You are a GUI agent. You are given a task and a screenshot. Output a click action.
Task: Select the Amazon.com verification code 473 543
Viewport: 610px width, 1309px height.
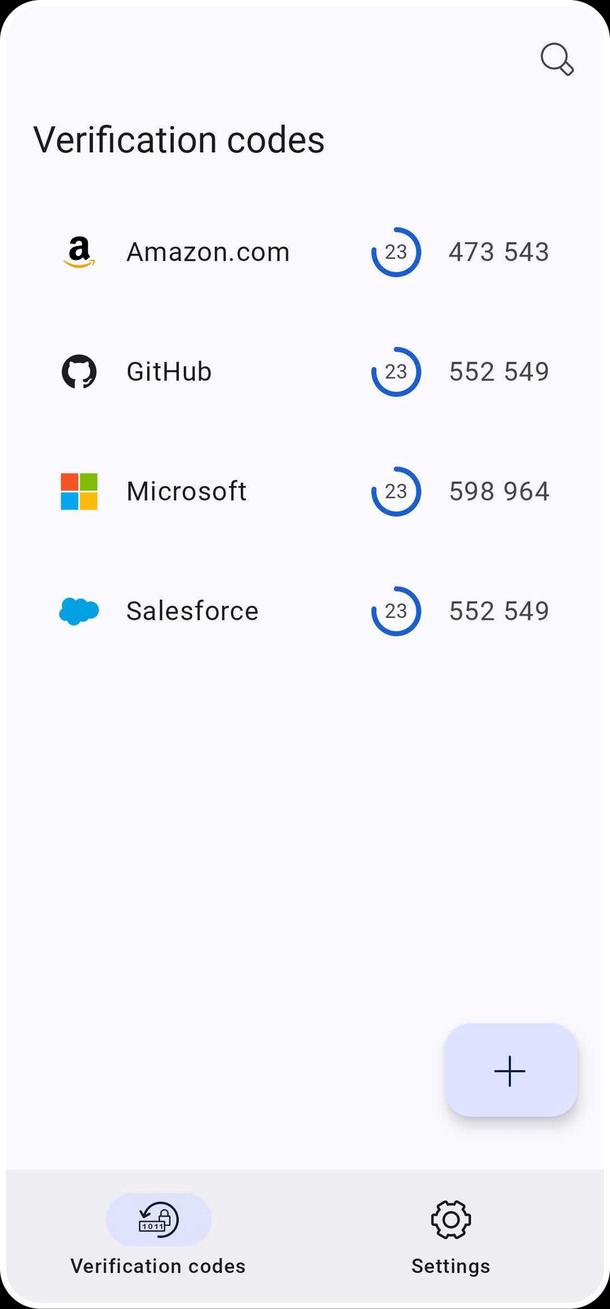498,251
